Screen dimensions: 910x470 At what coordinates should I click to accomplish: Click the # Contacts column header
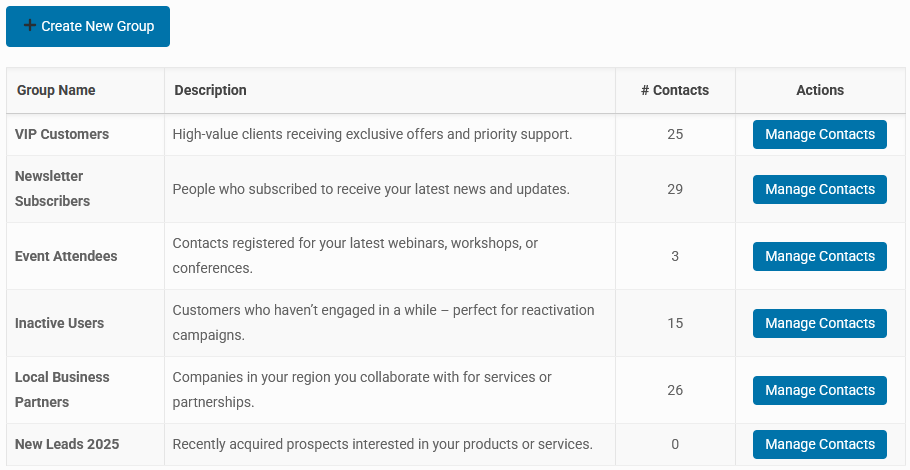click(675, 90)
